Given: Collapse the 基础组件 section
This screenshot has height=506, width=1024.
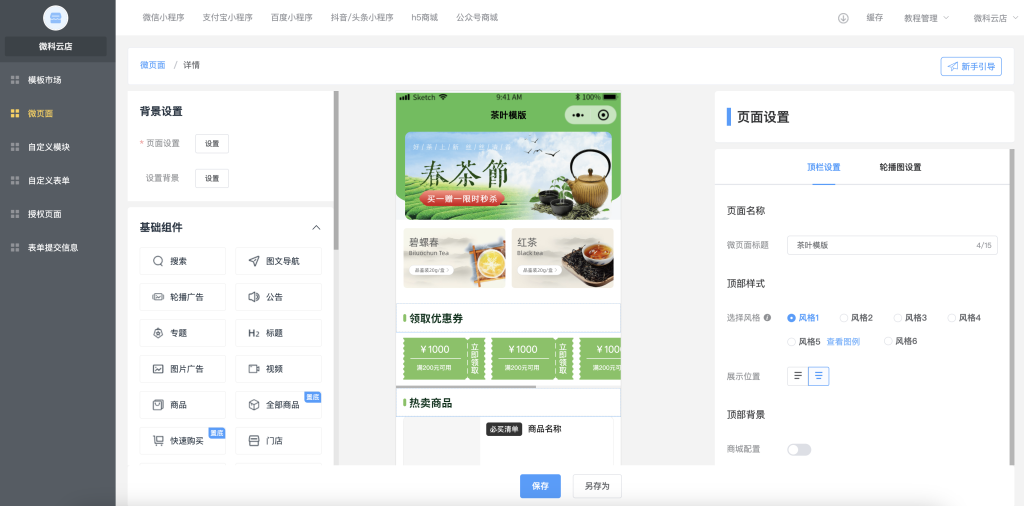Looking at the screenshot, I should pyautogui.click(x=317, y=228).
